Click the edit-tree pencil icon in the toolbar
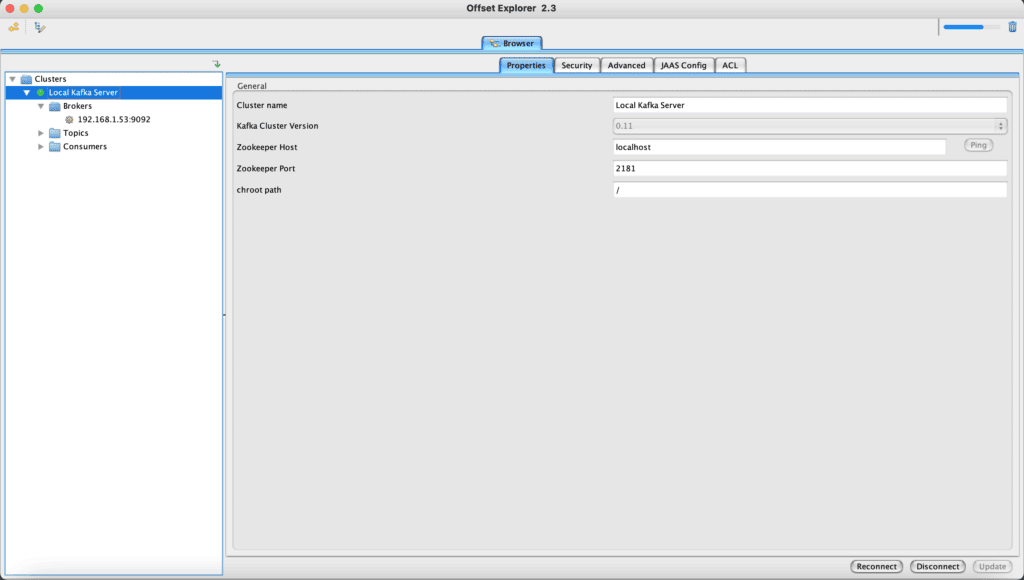This screenshot has width=1024, height=580. 40,27
